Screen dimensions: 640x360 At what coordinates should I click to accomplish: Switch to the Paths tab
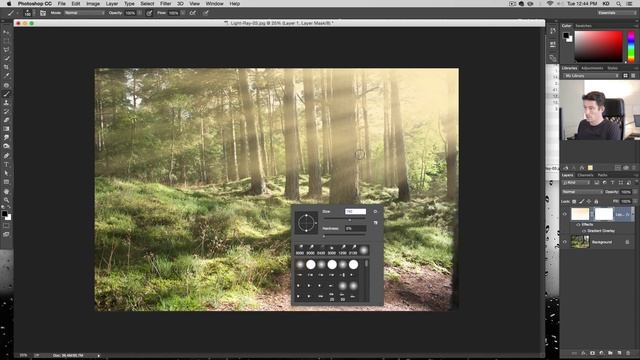click(x=602, y=175)
